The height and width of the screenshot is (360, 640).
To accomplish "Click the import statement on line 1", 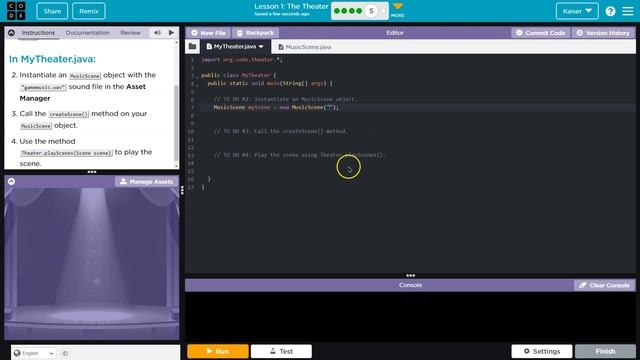I will 242,60.
